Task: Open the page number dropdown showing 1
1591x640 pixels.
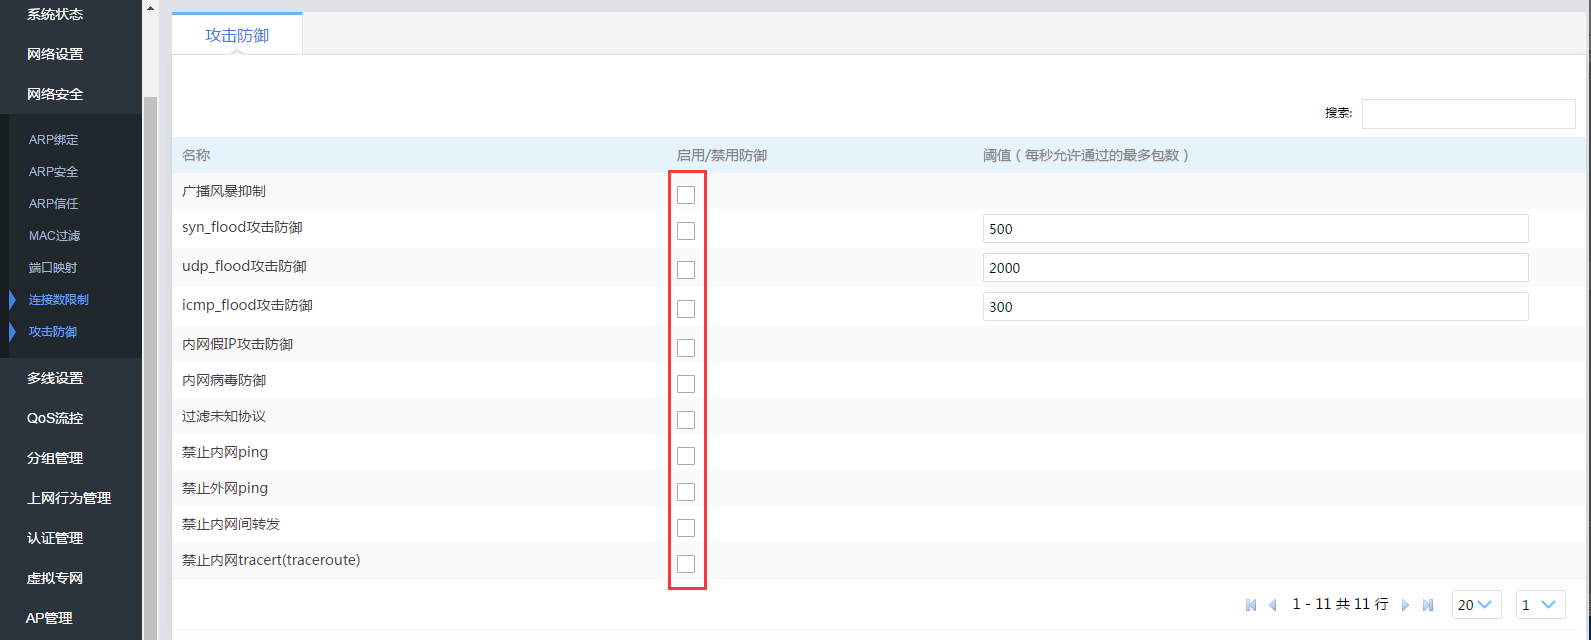Action: coord(1540,605)
